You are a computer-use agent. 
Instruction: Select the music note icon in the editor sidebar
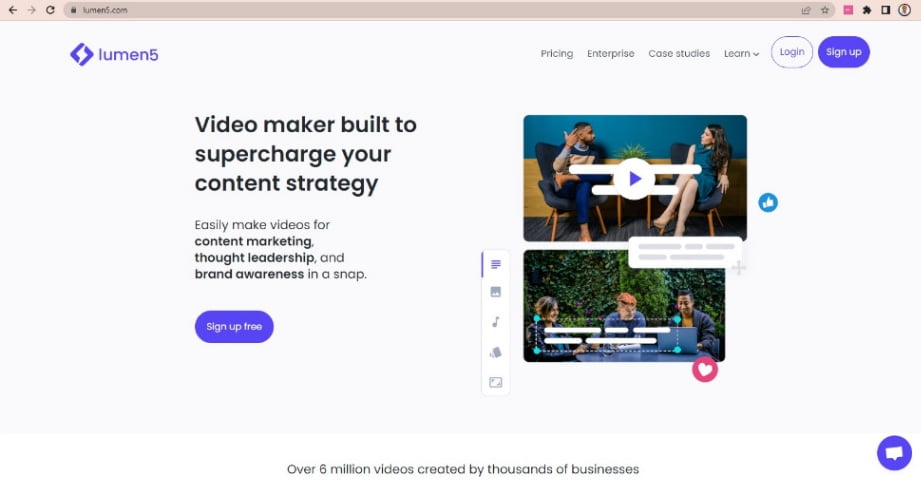click(496, 322)
